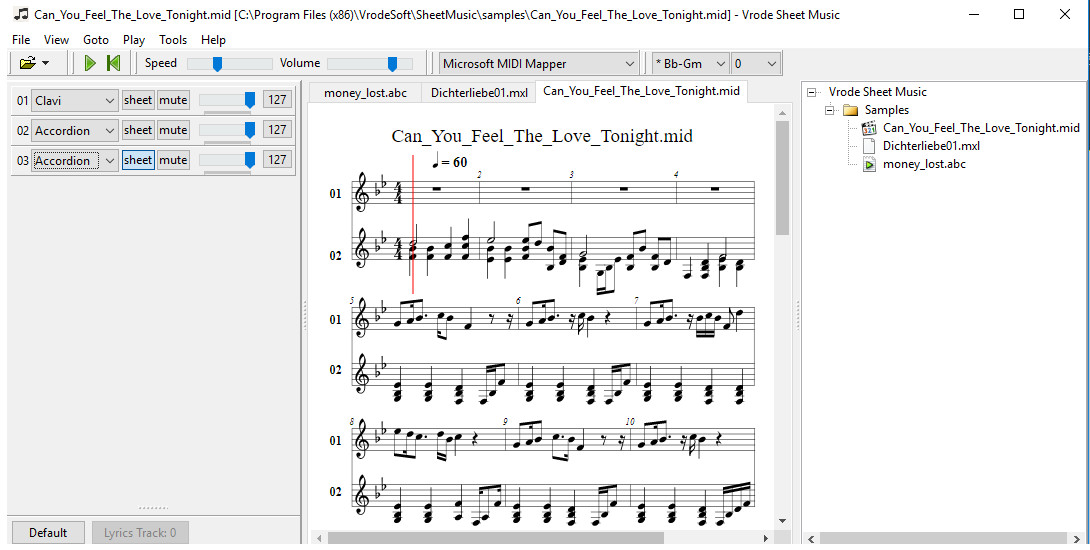
Task: Click track 02 volume slider
Action: pos(227,131)
